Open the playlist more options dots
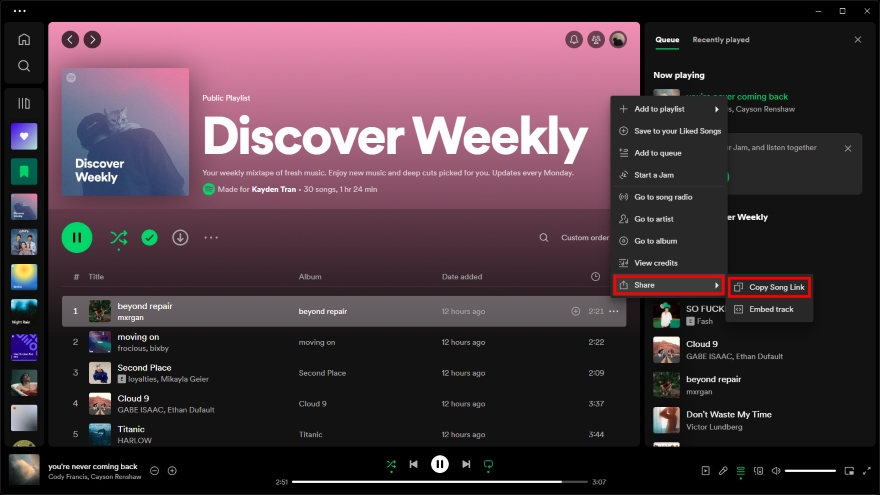This screenshot has width=880, height=495. click(211, 237)
